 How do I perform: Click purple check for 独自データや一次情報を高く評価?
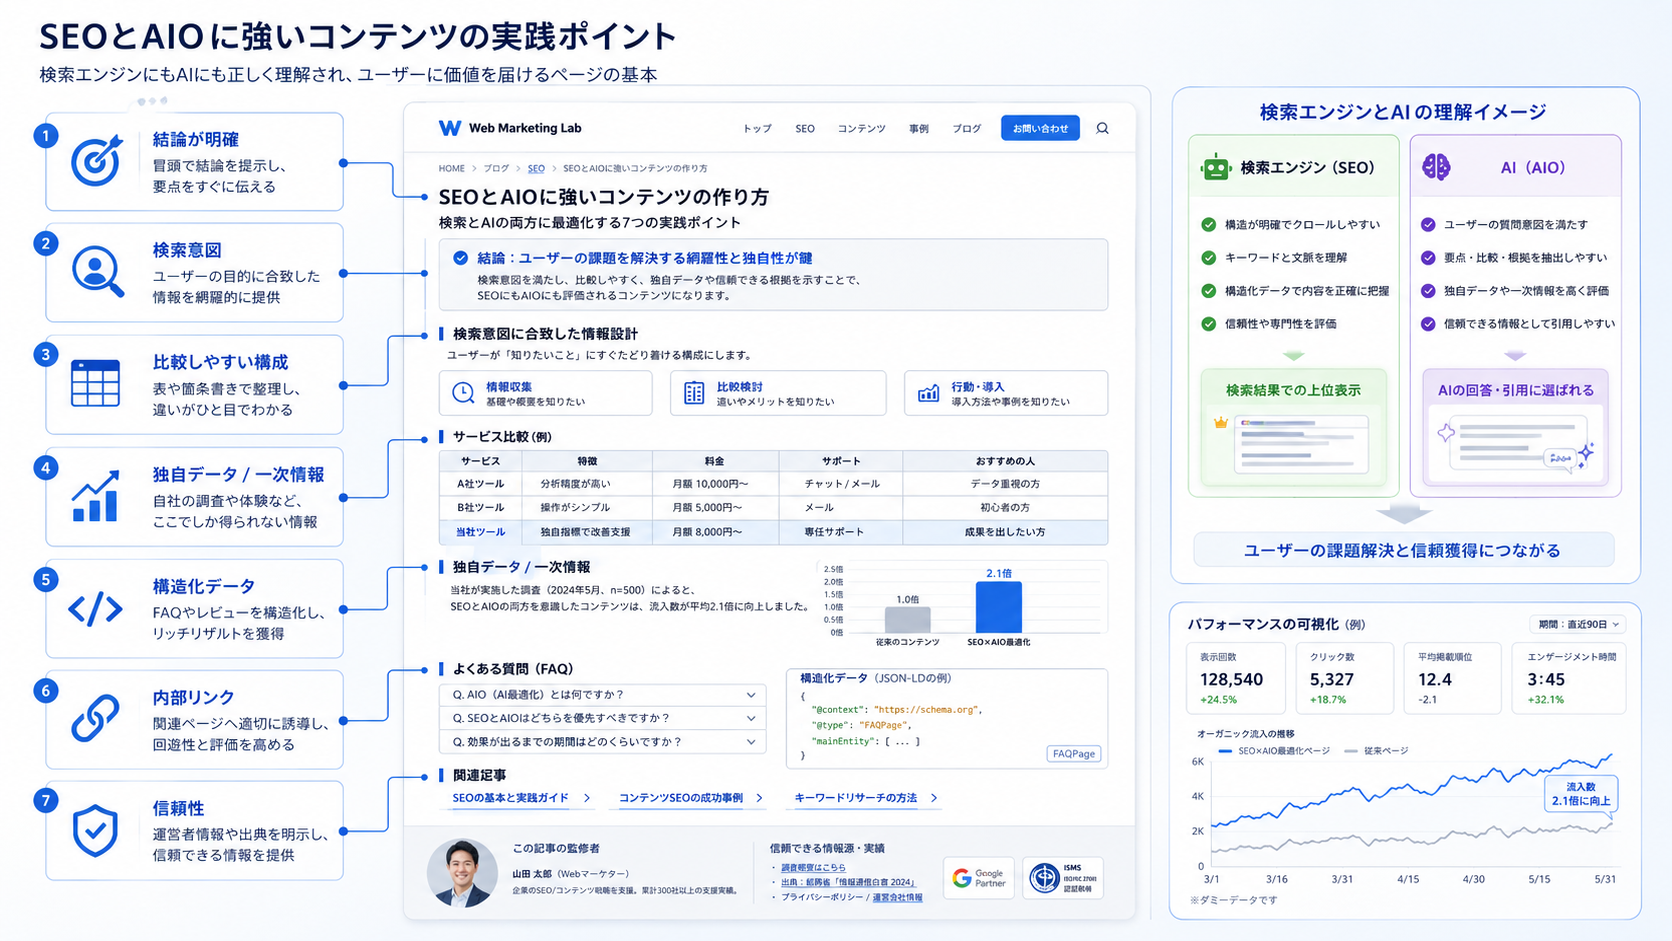1428,291
